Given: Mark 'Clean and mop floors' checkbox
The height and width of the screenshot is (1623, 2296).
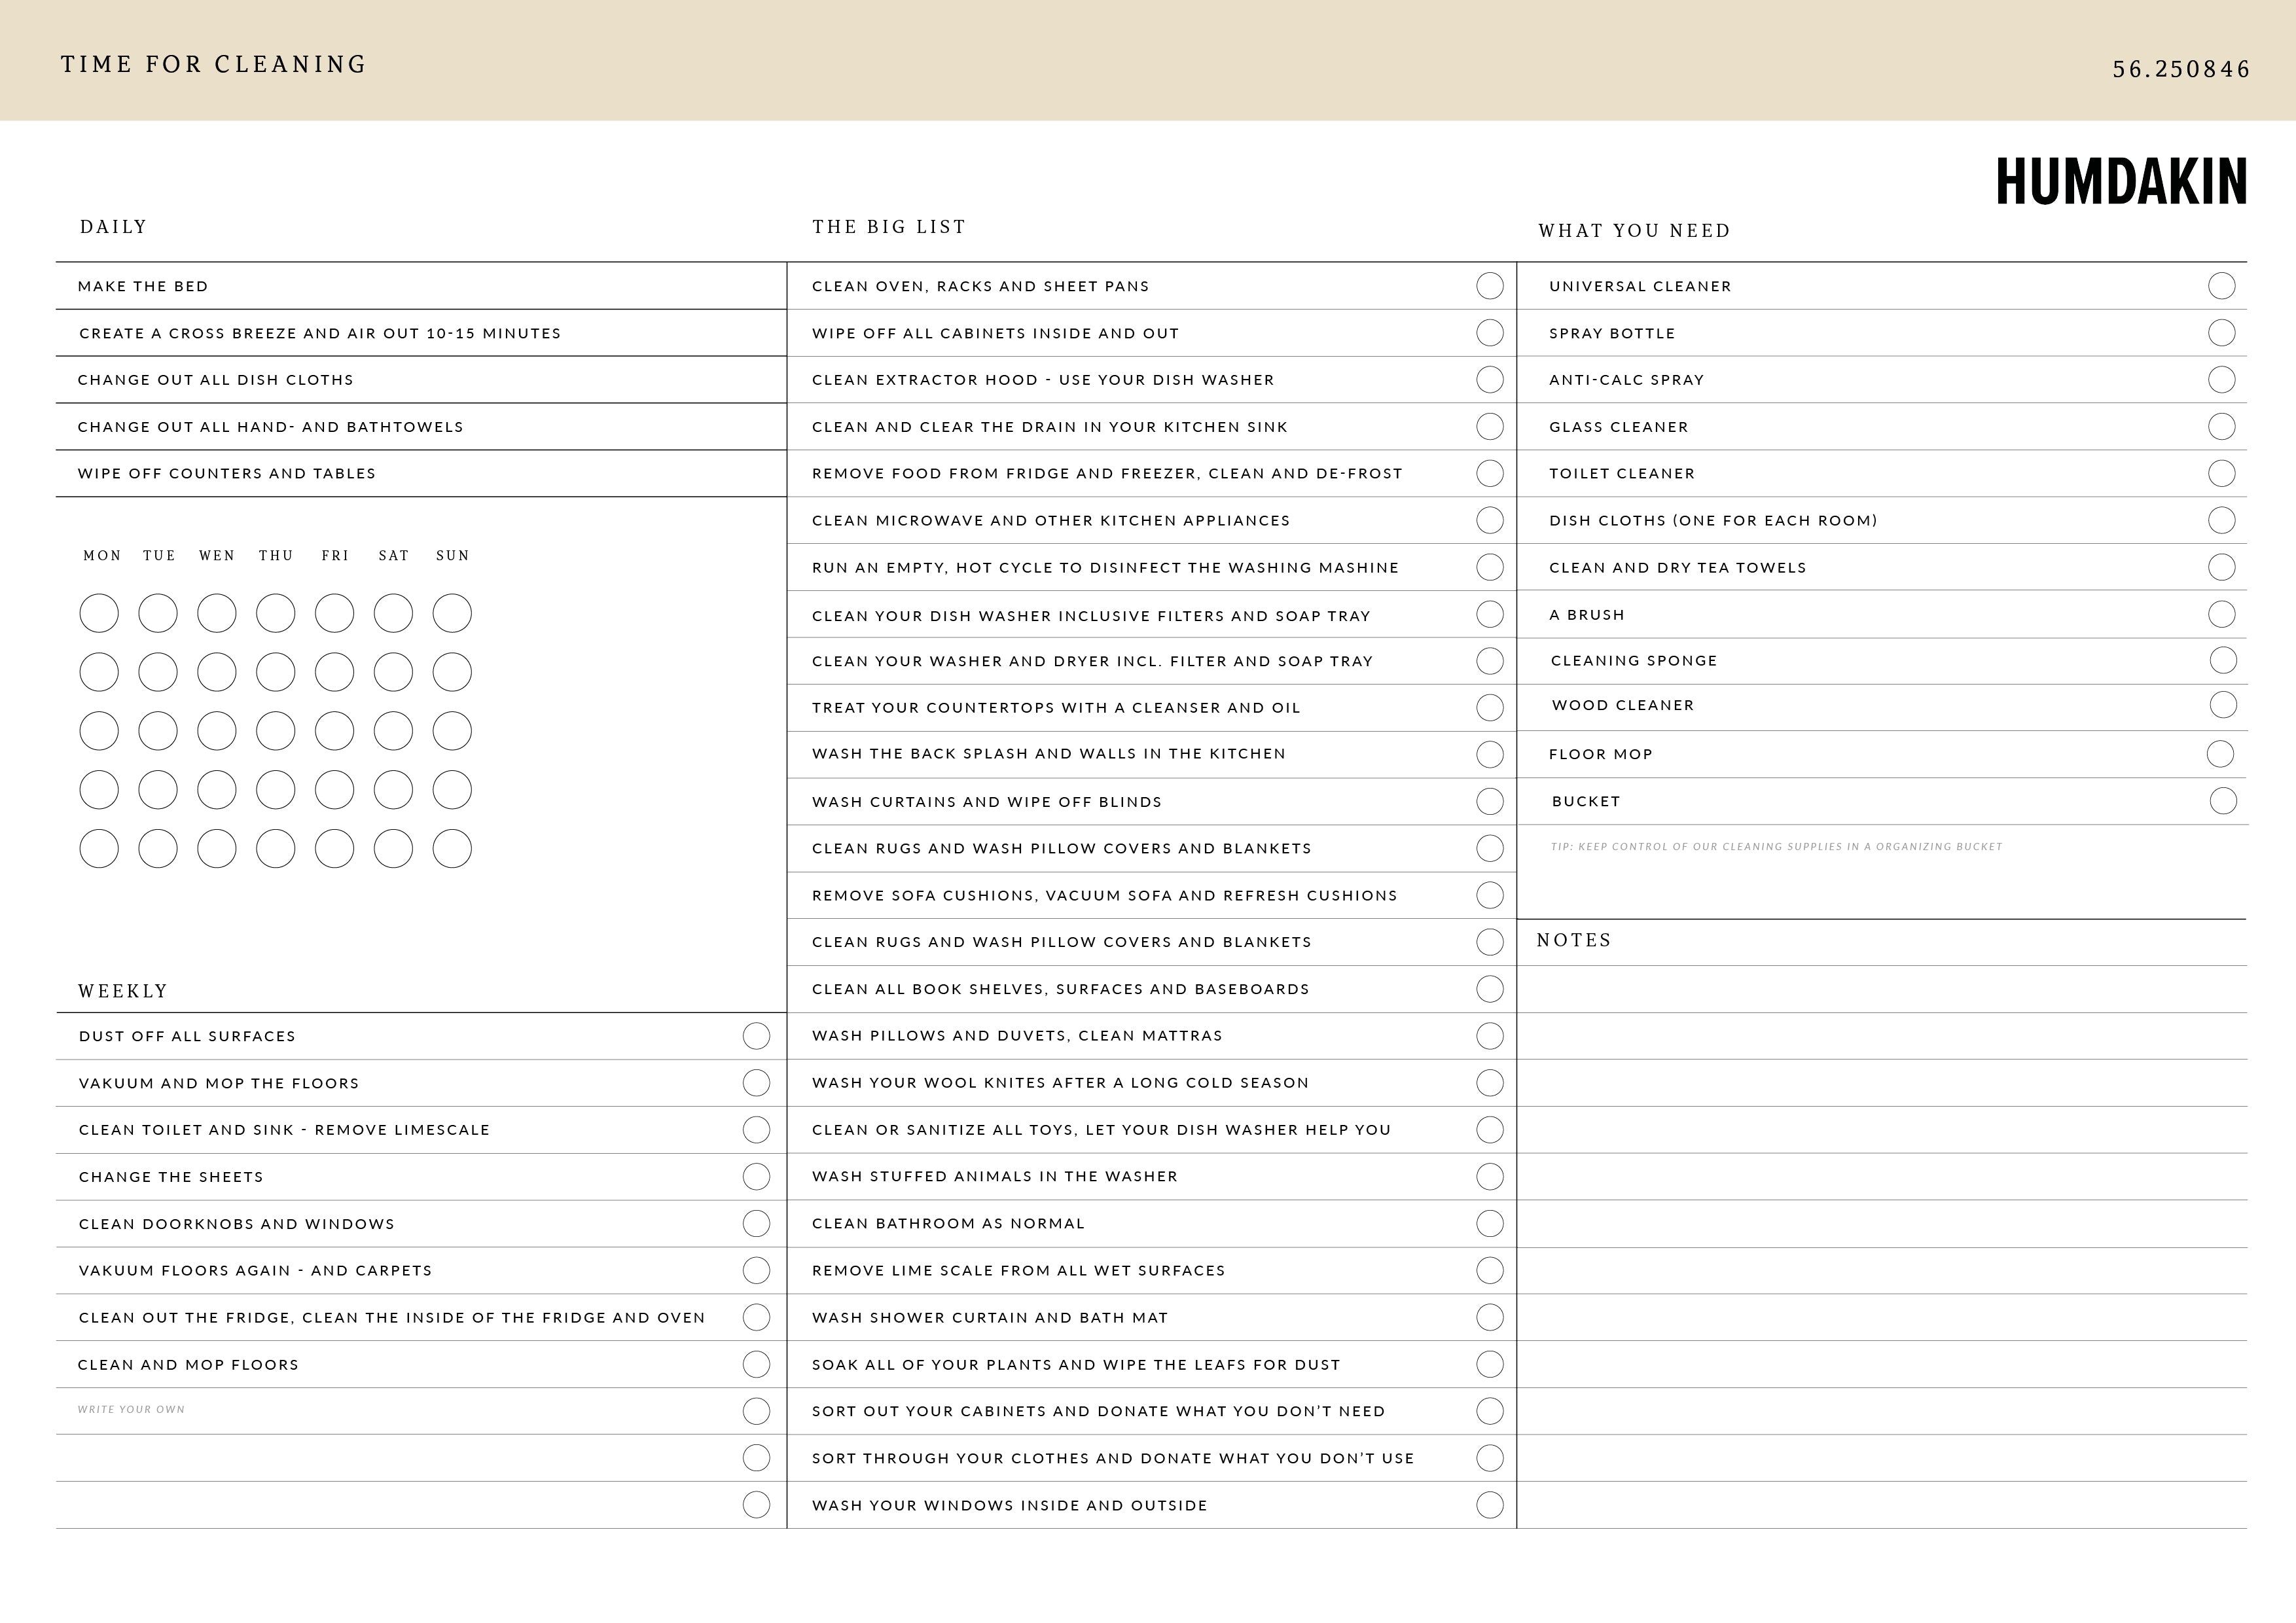Looking at the screenshot, I should click(756, 1365).
